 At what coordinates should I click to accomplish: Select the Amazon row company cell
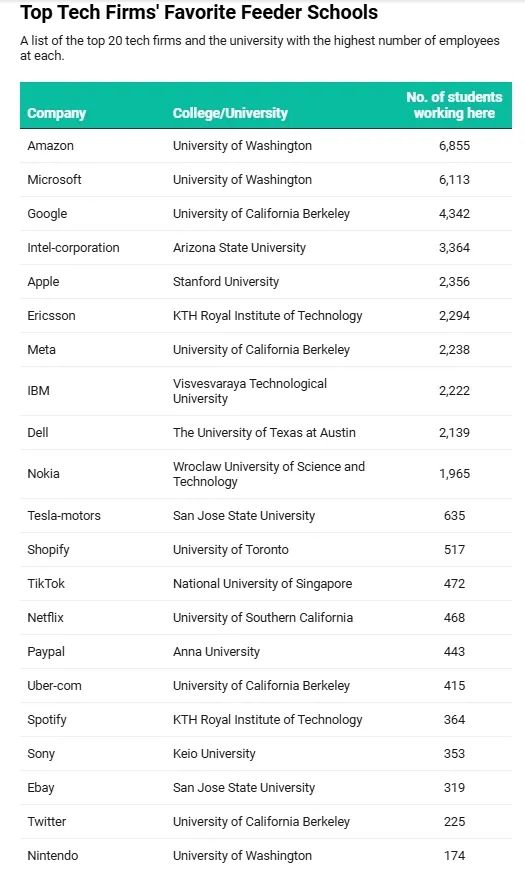pyautogui.click(x=51, y=145)
